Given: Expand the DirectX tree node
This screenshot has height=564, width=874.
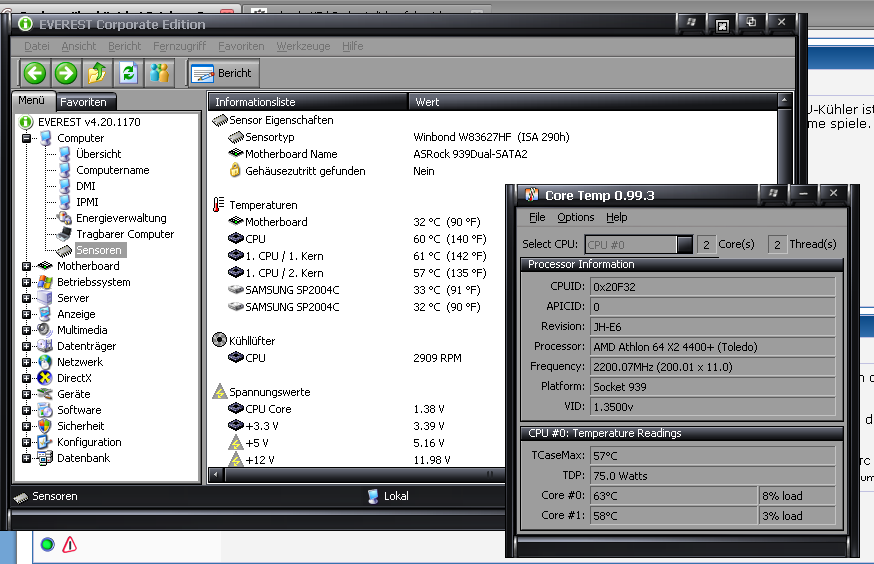Looking at the screenshot, I should click(26, 378).
